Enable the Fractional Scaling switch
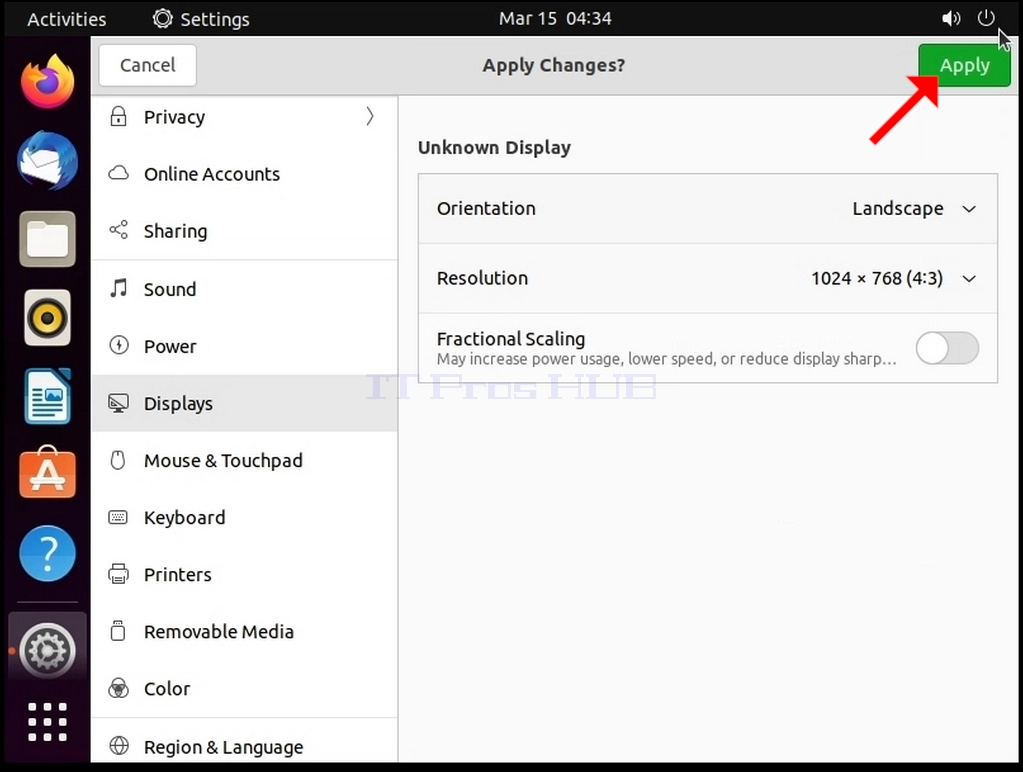This screenshot has height=772, width=1023. tap(947, 348)
